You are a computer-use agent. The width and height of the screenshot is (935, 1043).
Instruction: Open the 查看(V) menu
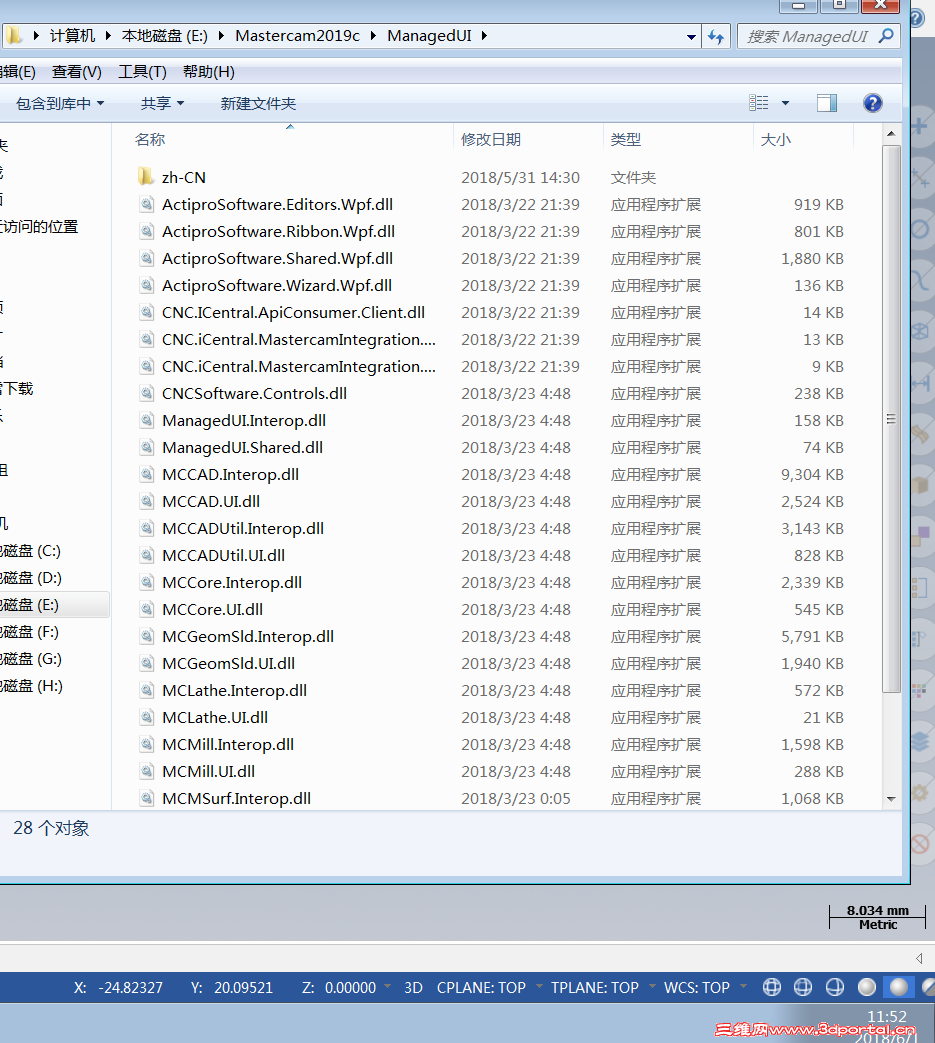pyautogui.click(x=76, y=72)
